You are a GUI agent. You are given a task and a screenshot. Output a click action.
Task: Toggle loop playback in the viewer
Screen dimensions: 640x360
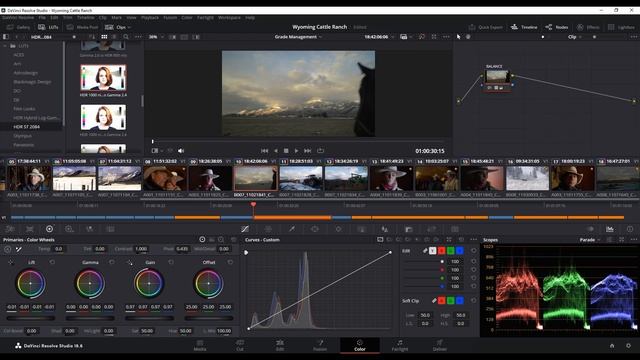pyautogui.click(x=320, y=151)
